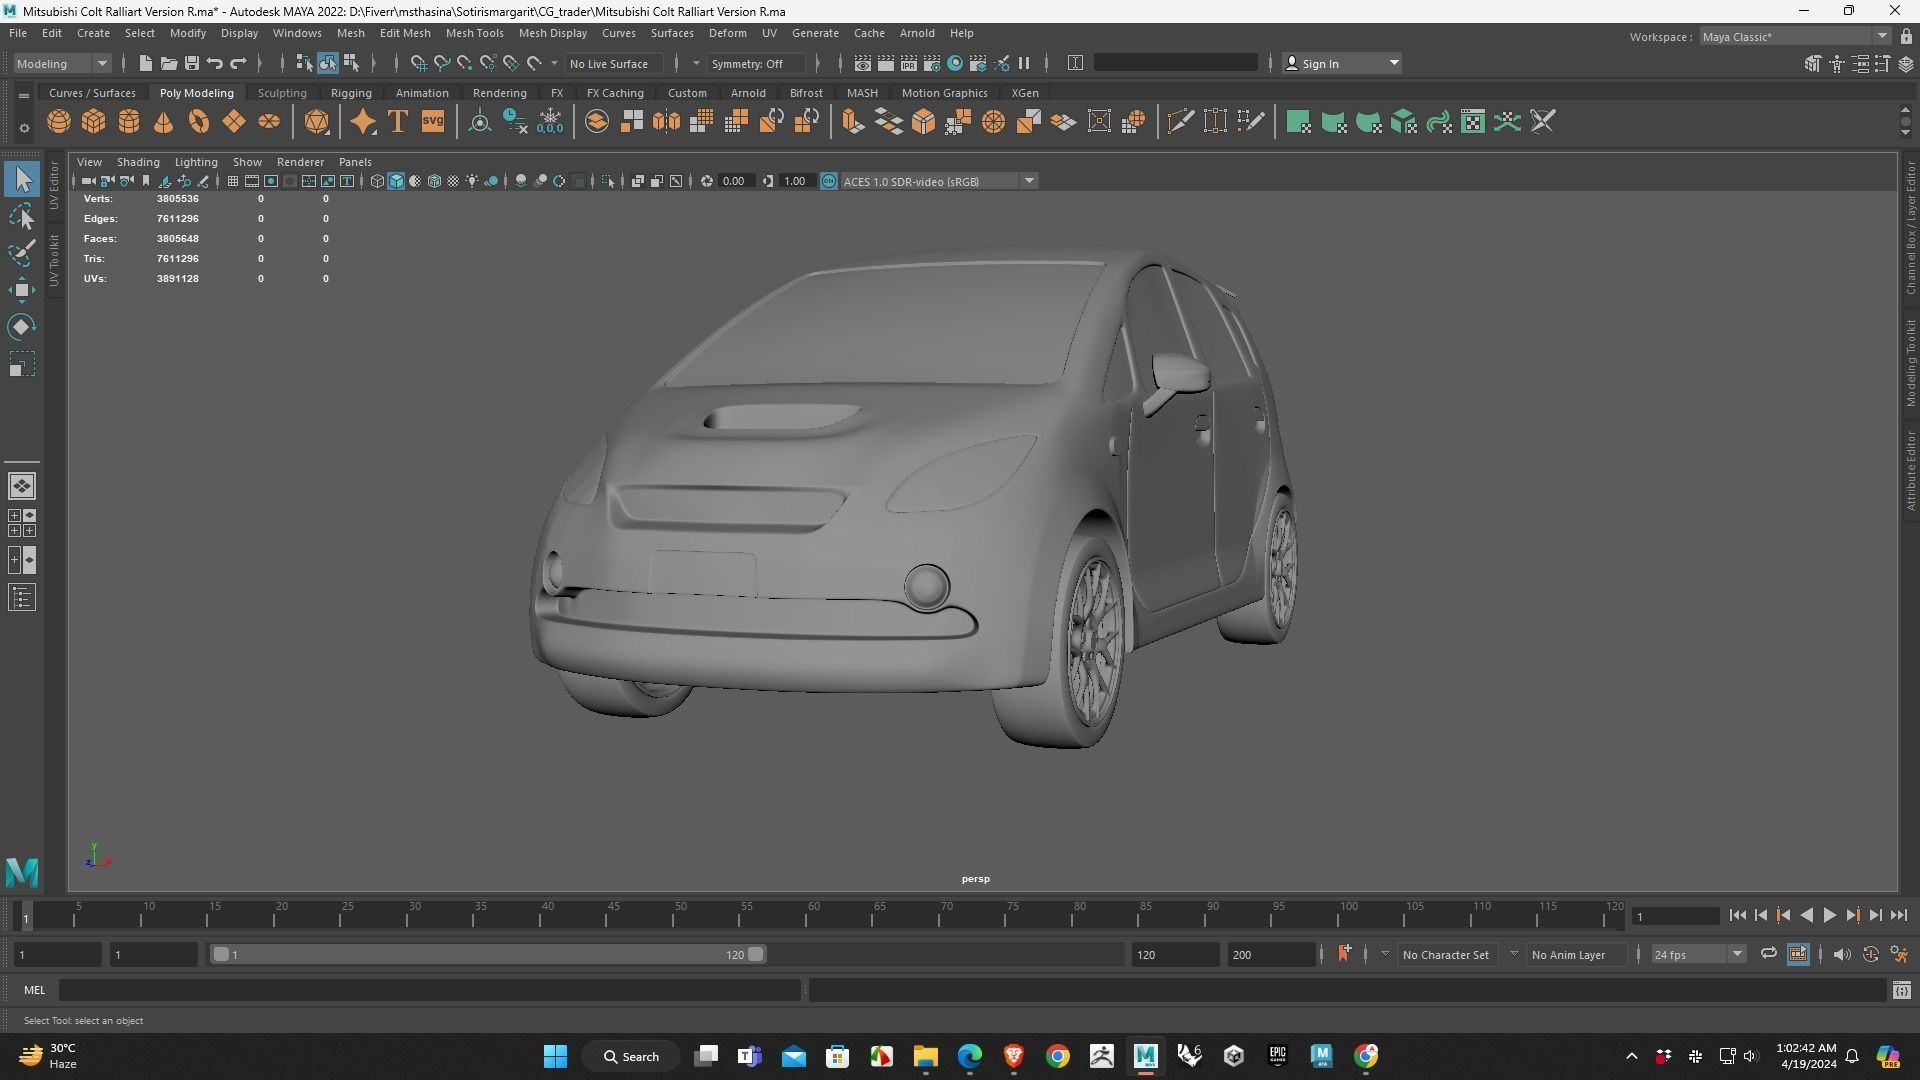Switch to the Sculpting shelf tab
The image size is (1920, 1080).
[282, 93]
